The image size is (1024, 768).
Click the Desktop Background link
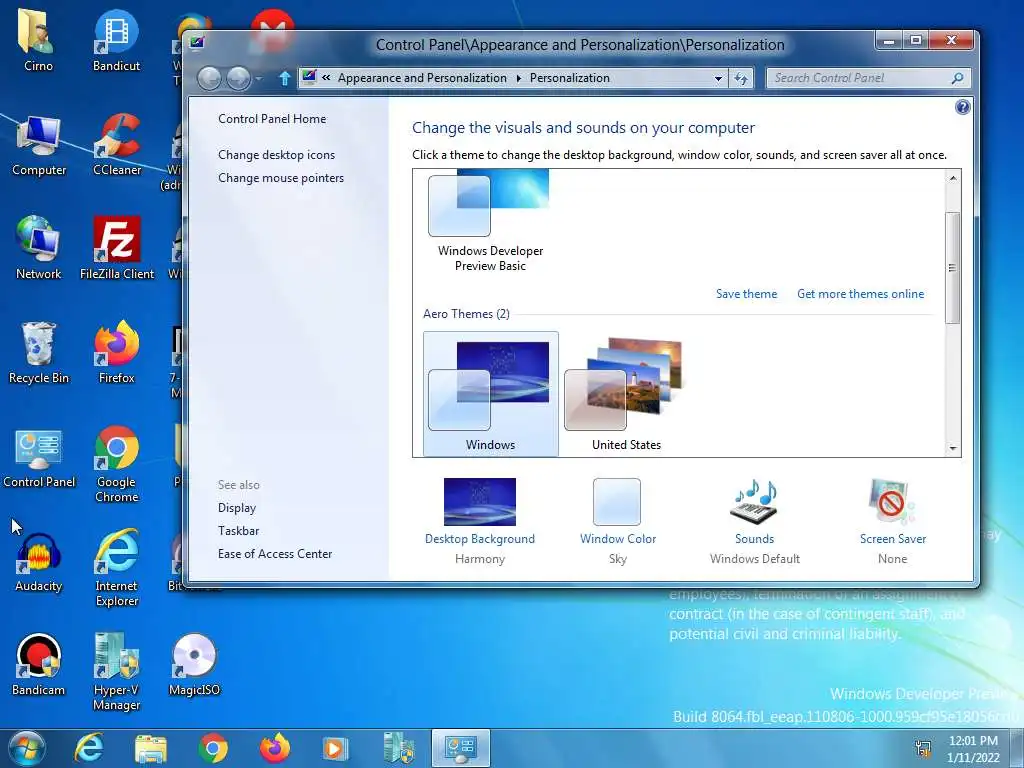coord(479,539)
